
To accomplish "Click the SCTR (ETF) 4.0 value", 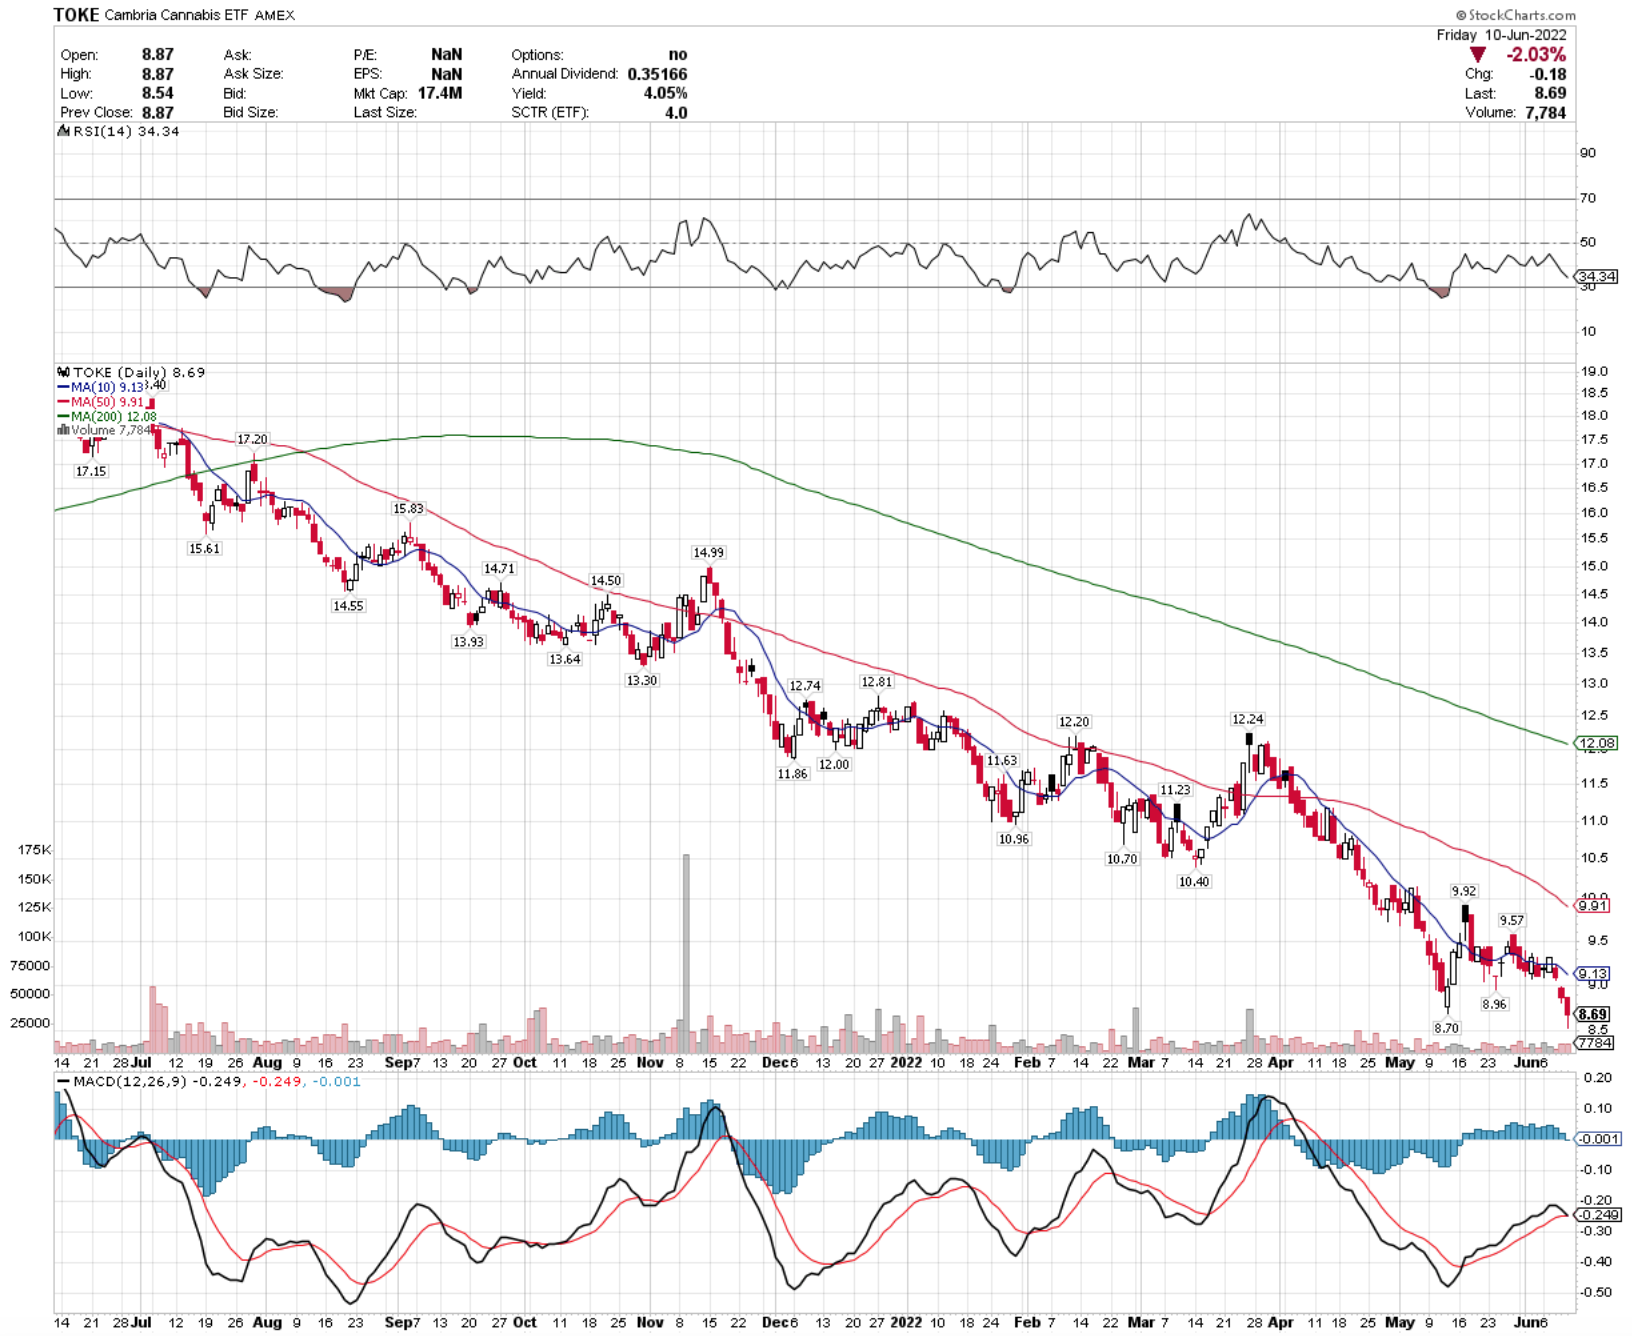I will click(676, 112).
